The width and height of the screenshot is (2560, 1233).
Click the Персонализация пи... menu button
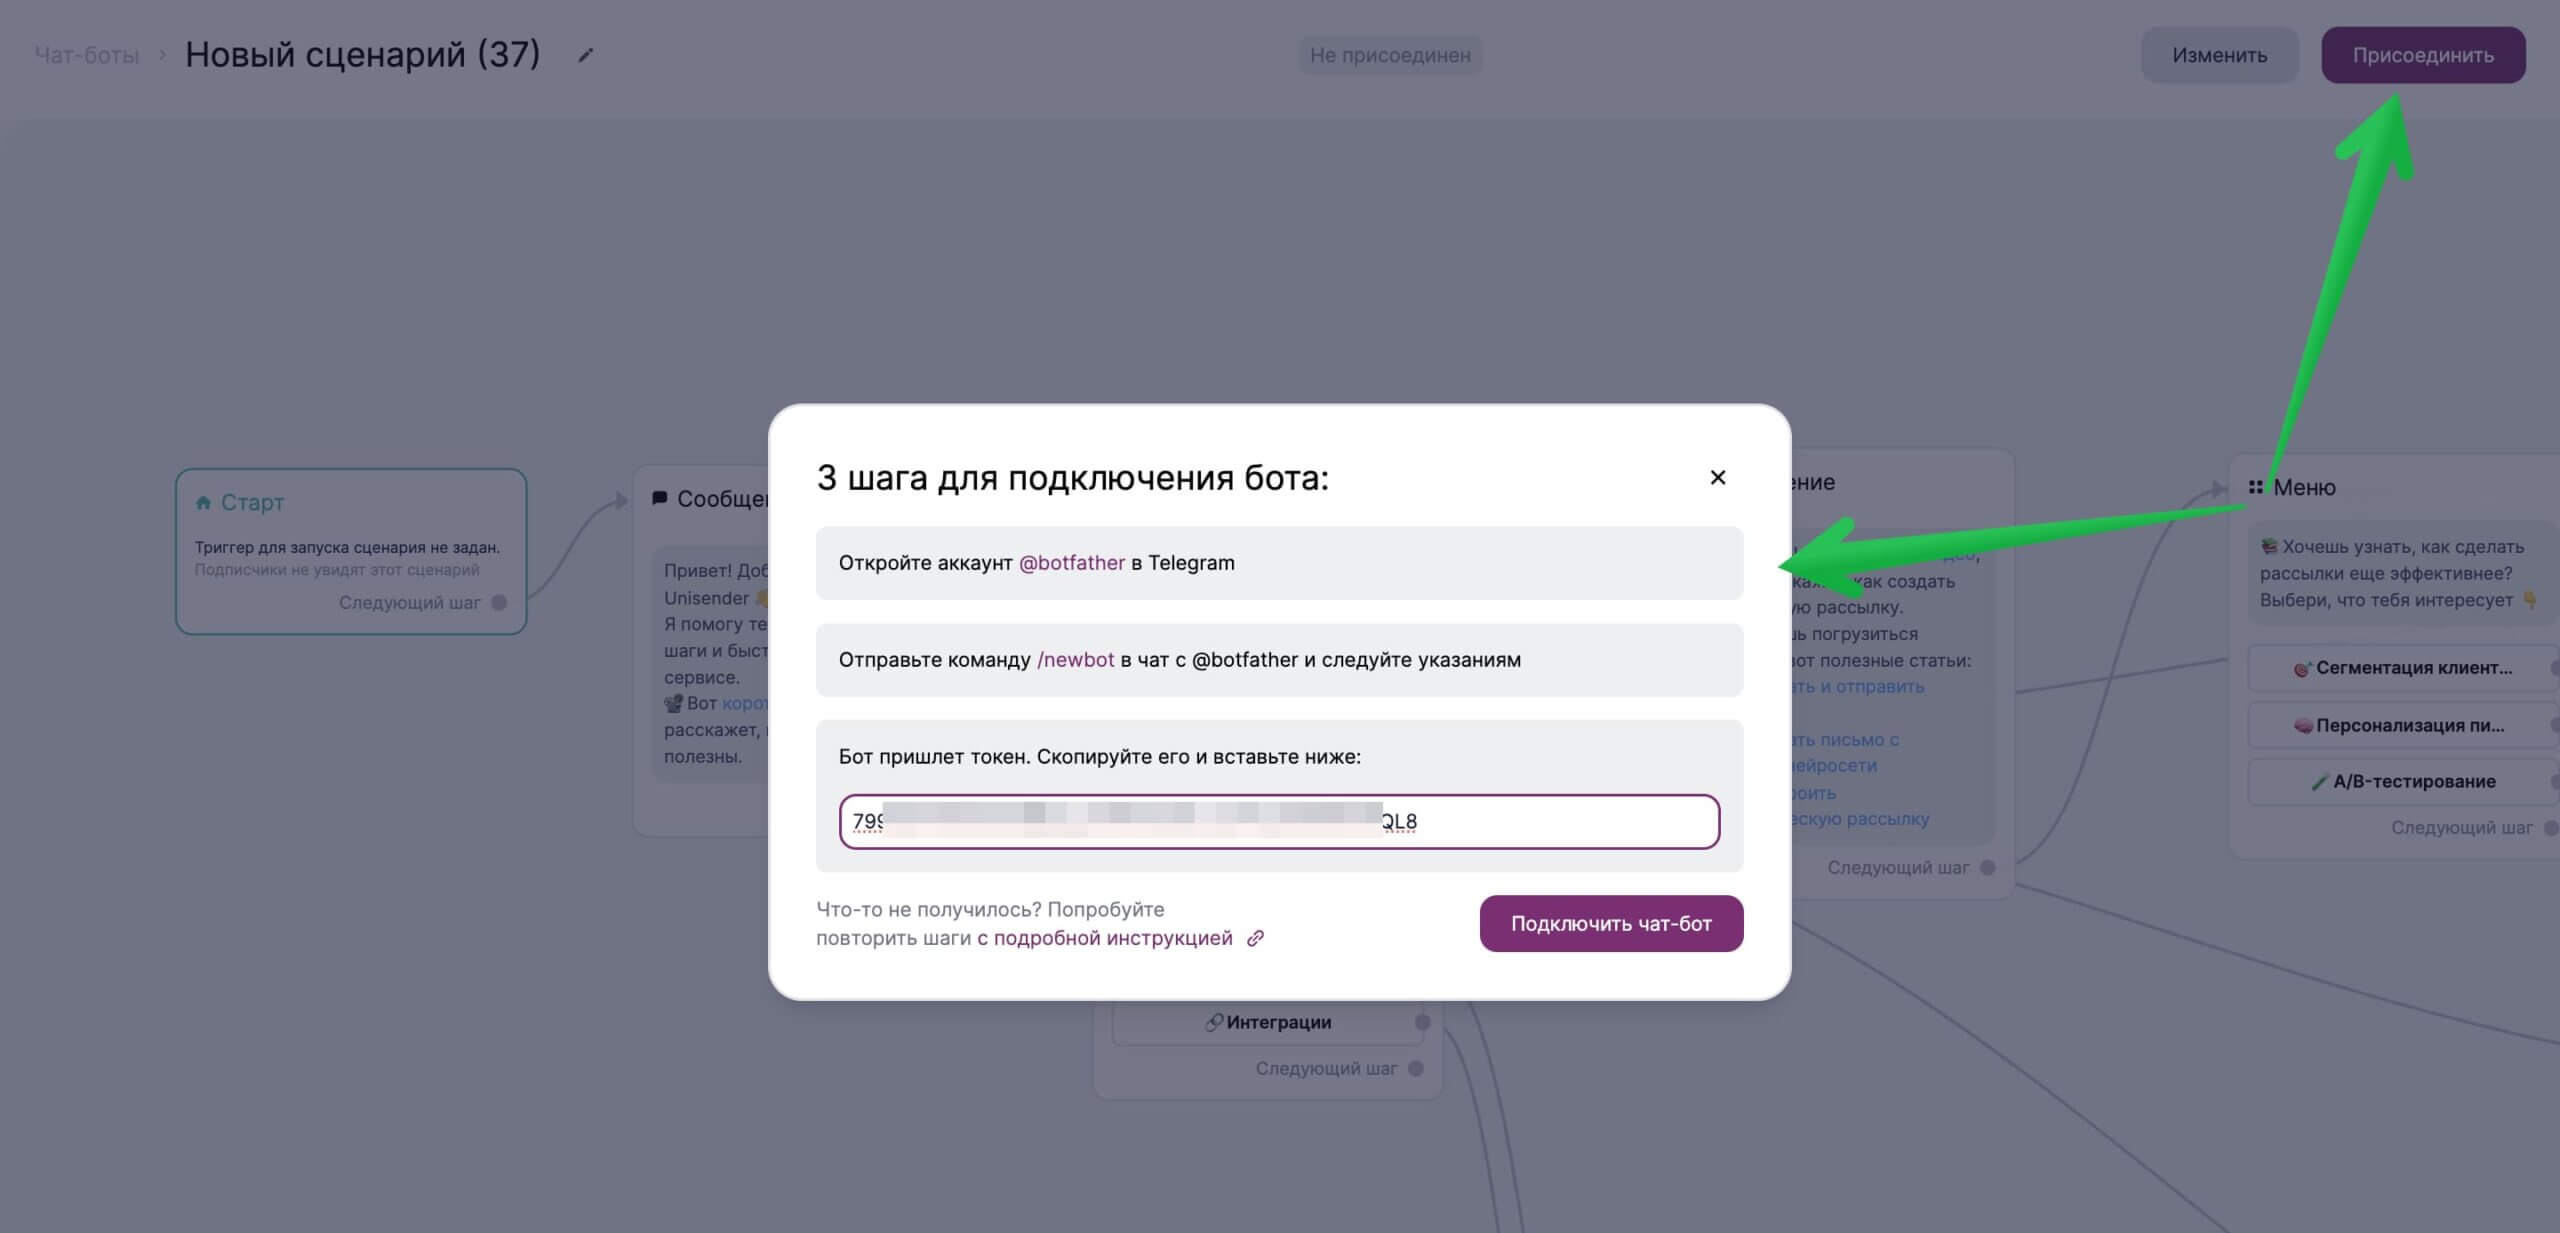[x=2402, y=725]
